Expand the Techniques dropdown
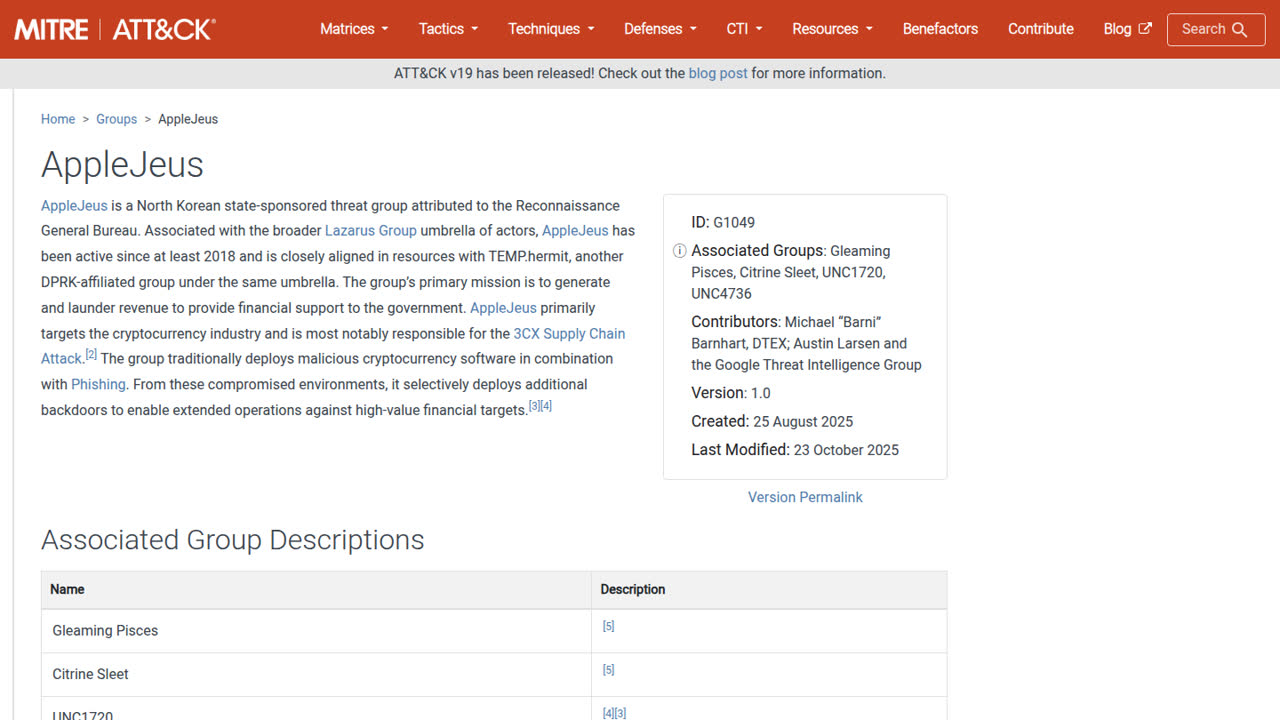This screenshot has height=720, width=1280. (x=551, y=29)
